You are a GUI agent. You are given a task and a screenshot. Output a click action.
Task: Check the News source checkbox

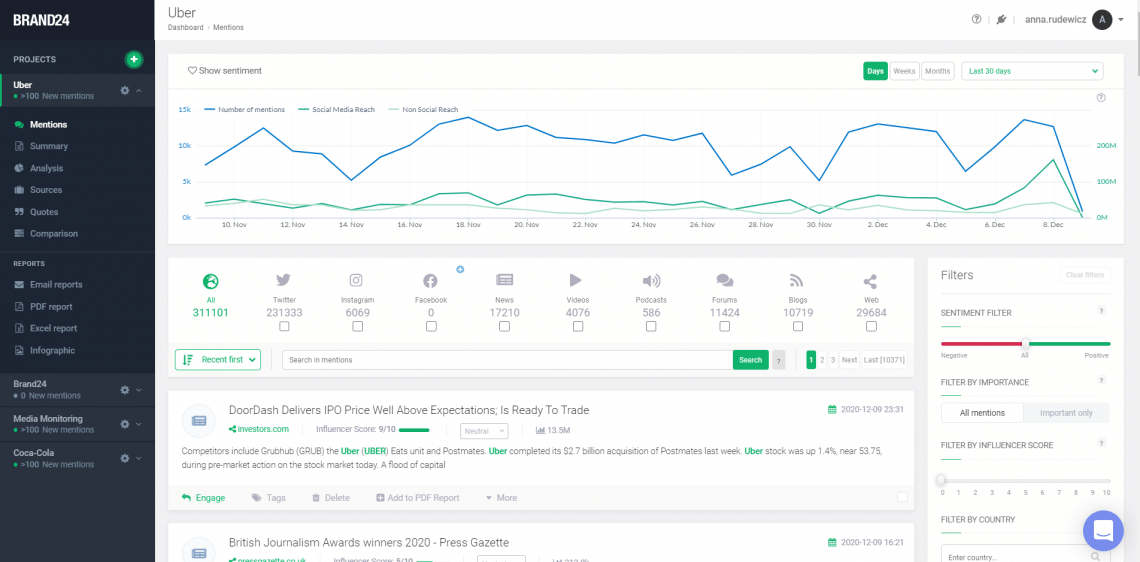[x=504, y=326]
